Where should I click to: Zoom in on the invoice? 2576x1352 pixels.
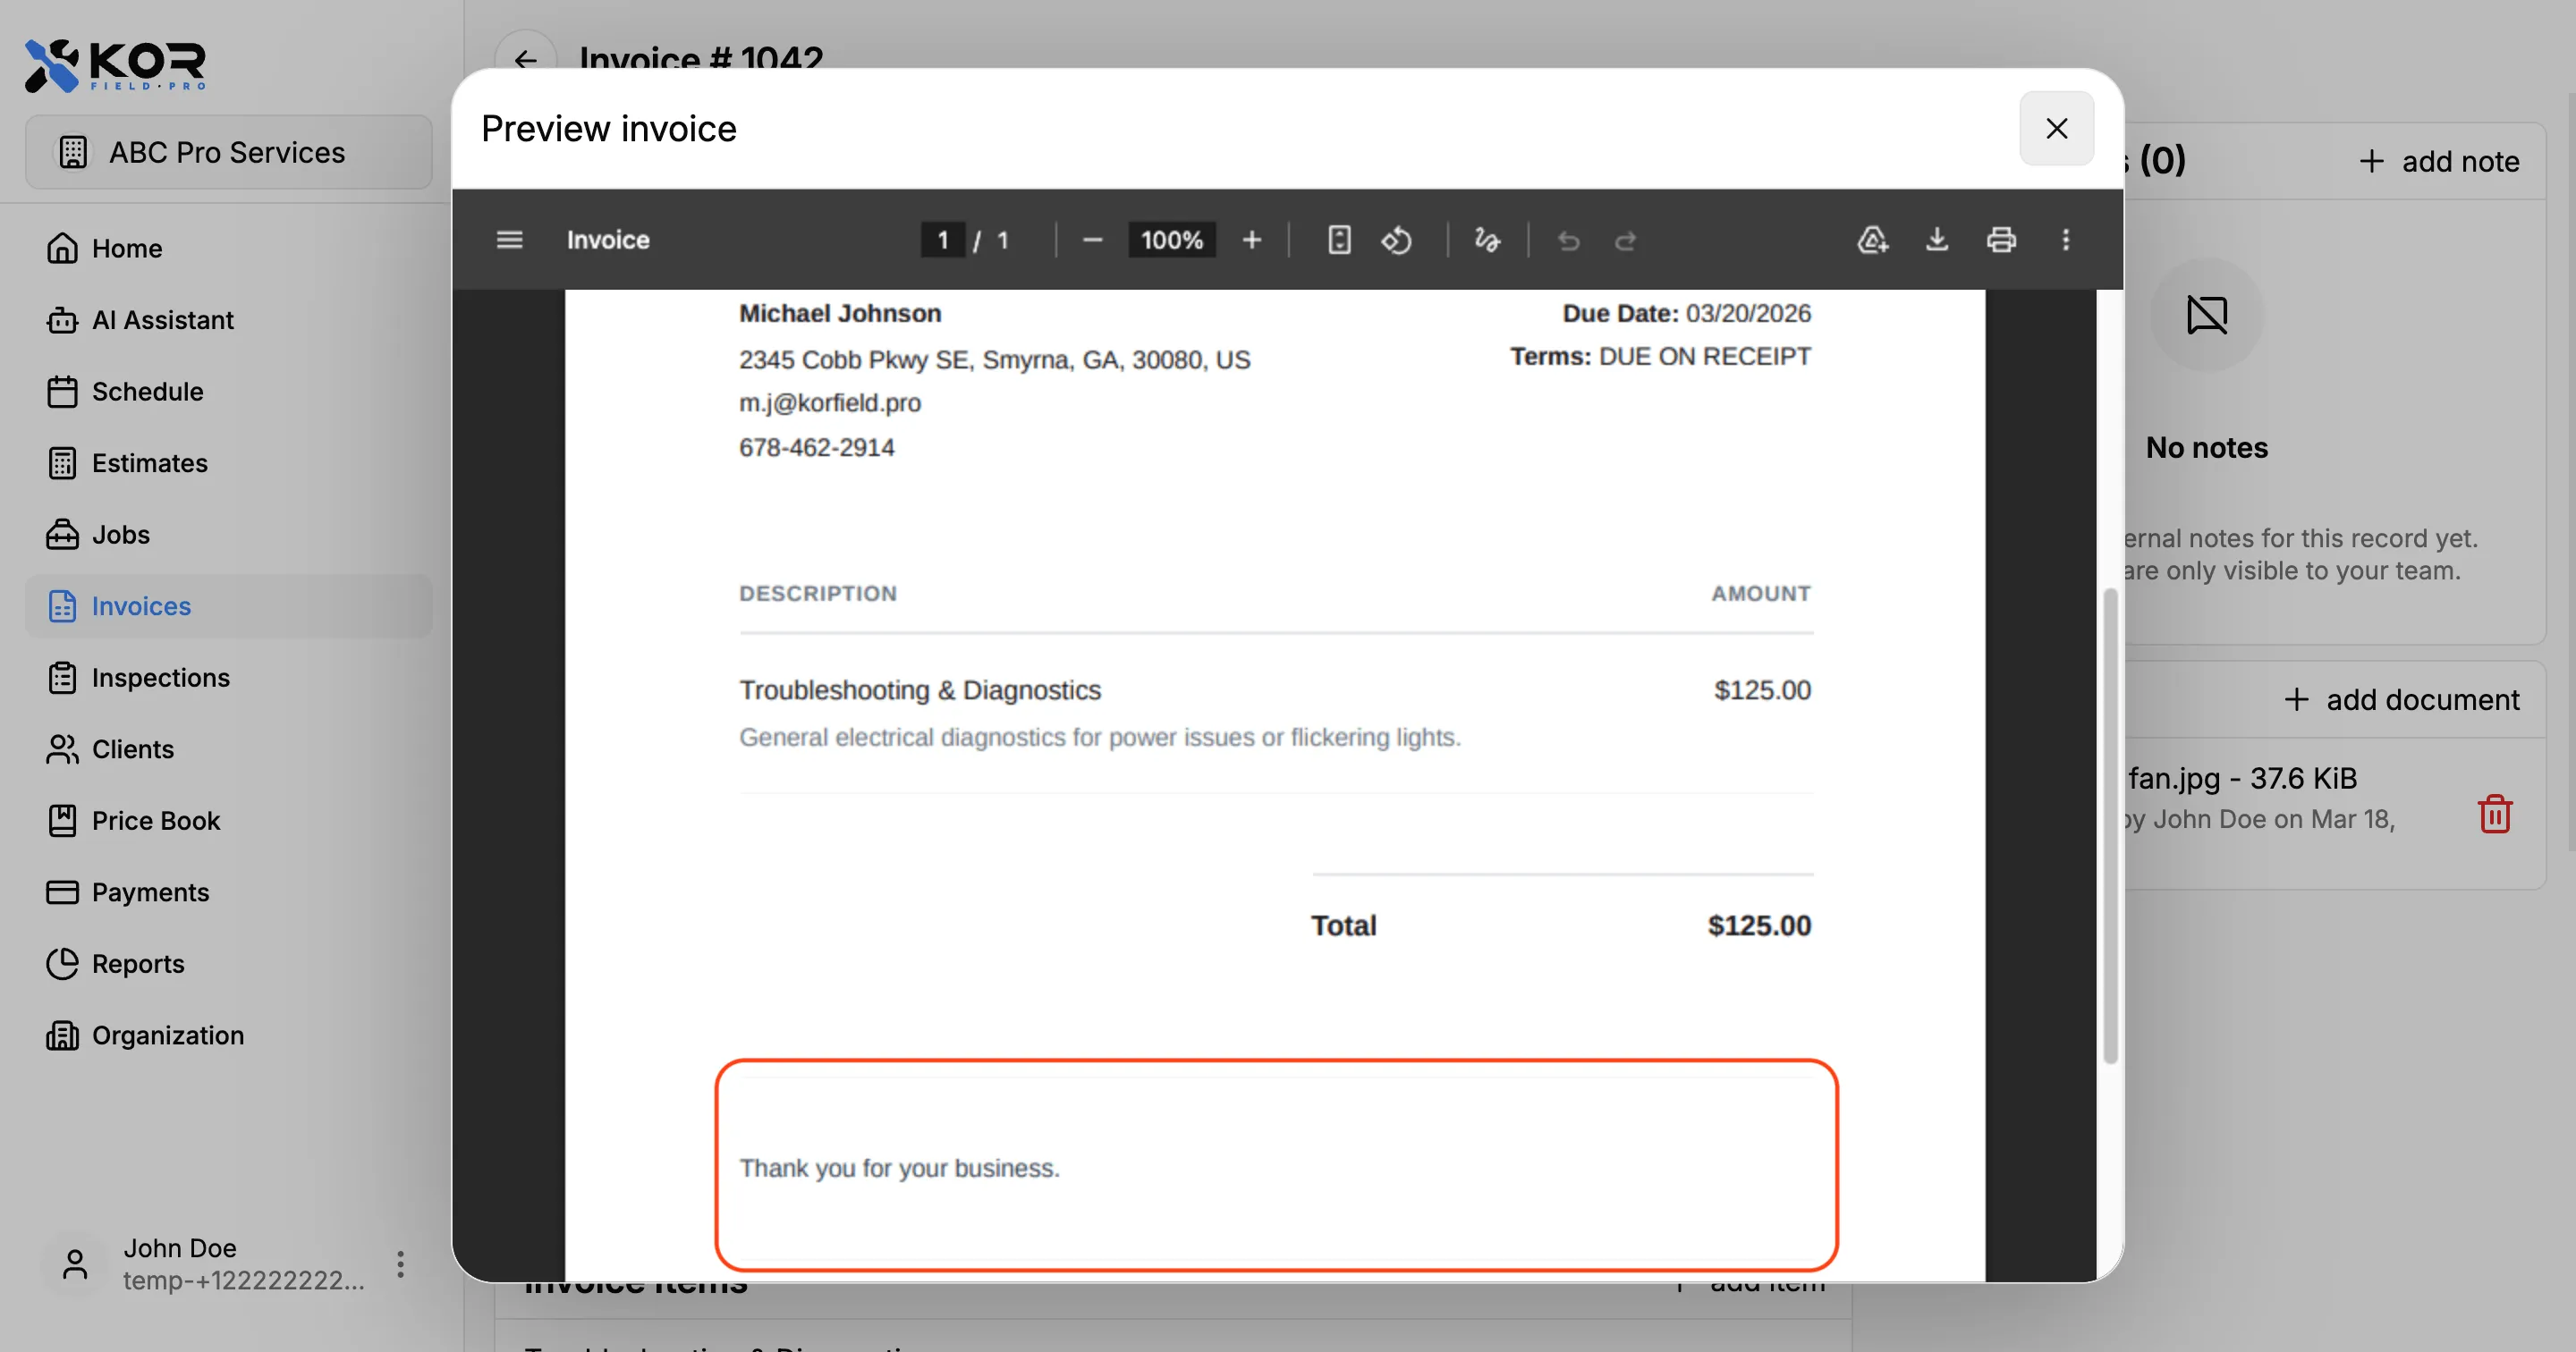click(1252, 240)
